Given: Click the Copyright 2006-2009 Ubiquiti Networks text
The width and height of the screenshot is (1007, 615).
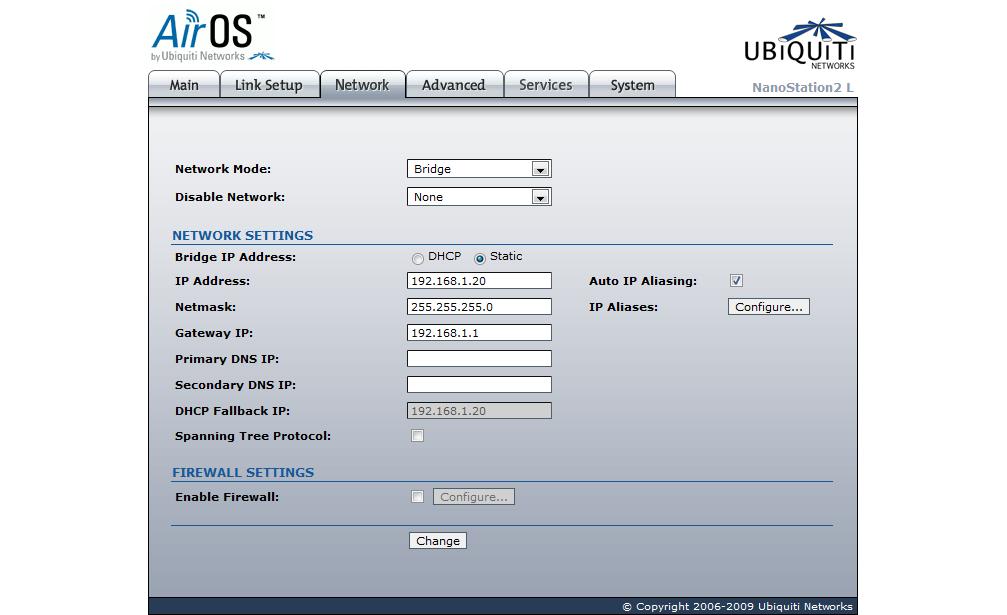Looking at the screenshot, I should click(x=737, y=607).
